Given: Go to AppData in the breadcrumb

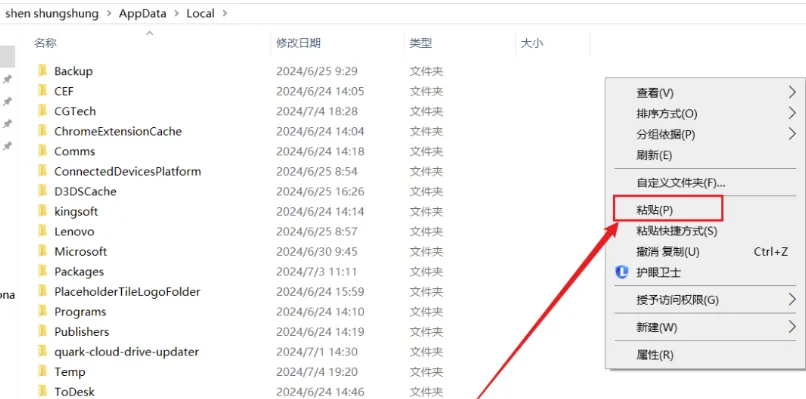Looking at the screenshot, I should tap(143, 14).
